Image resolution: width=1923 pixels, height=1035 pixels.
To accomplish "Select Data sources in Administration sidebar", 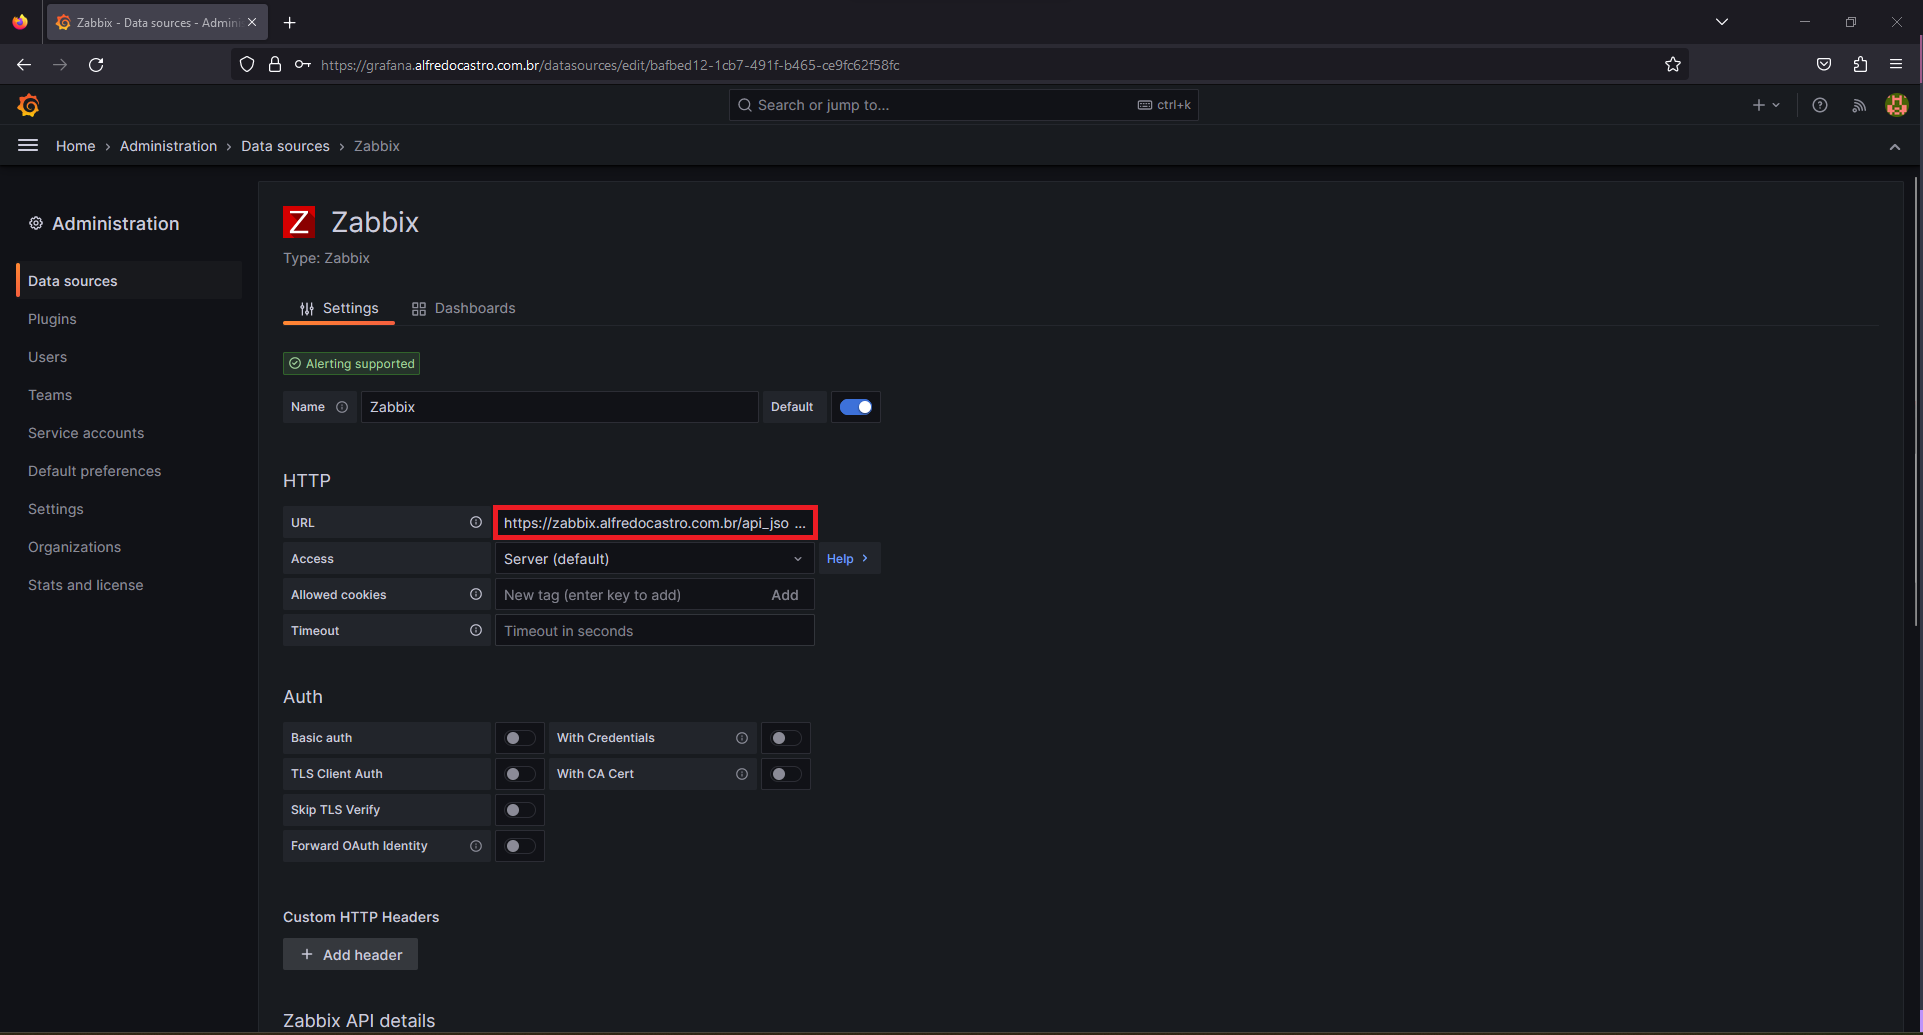I will tap(130, 281).
